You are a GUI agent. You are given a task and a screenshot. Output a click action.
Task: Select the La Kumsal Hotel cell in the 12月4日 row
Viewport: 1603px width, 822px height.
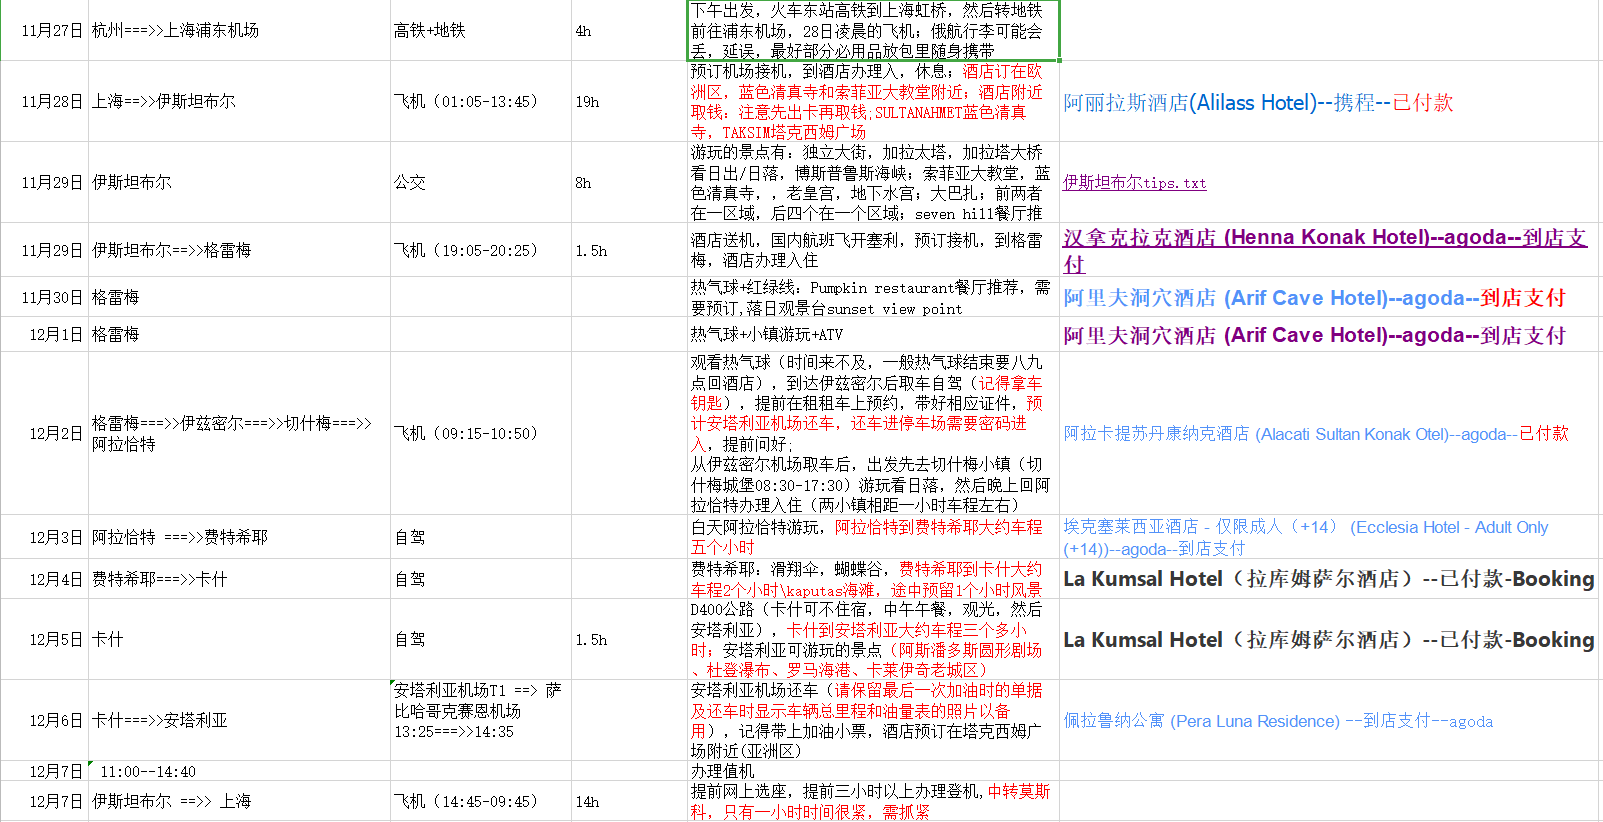(1329, 579)
